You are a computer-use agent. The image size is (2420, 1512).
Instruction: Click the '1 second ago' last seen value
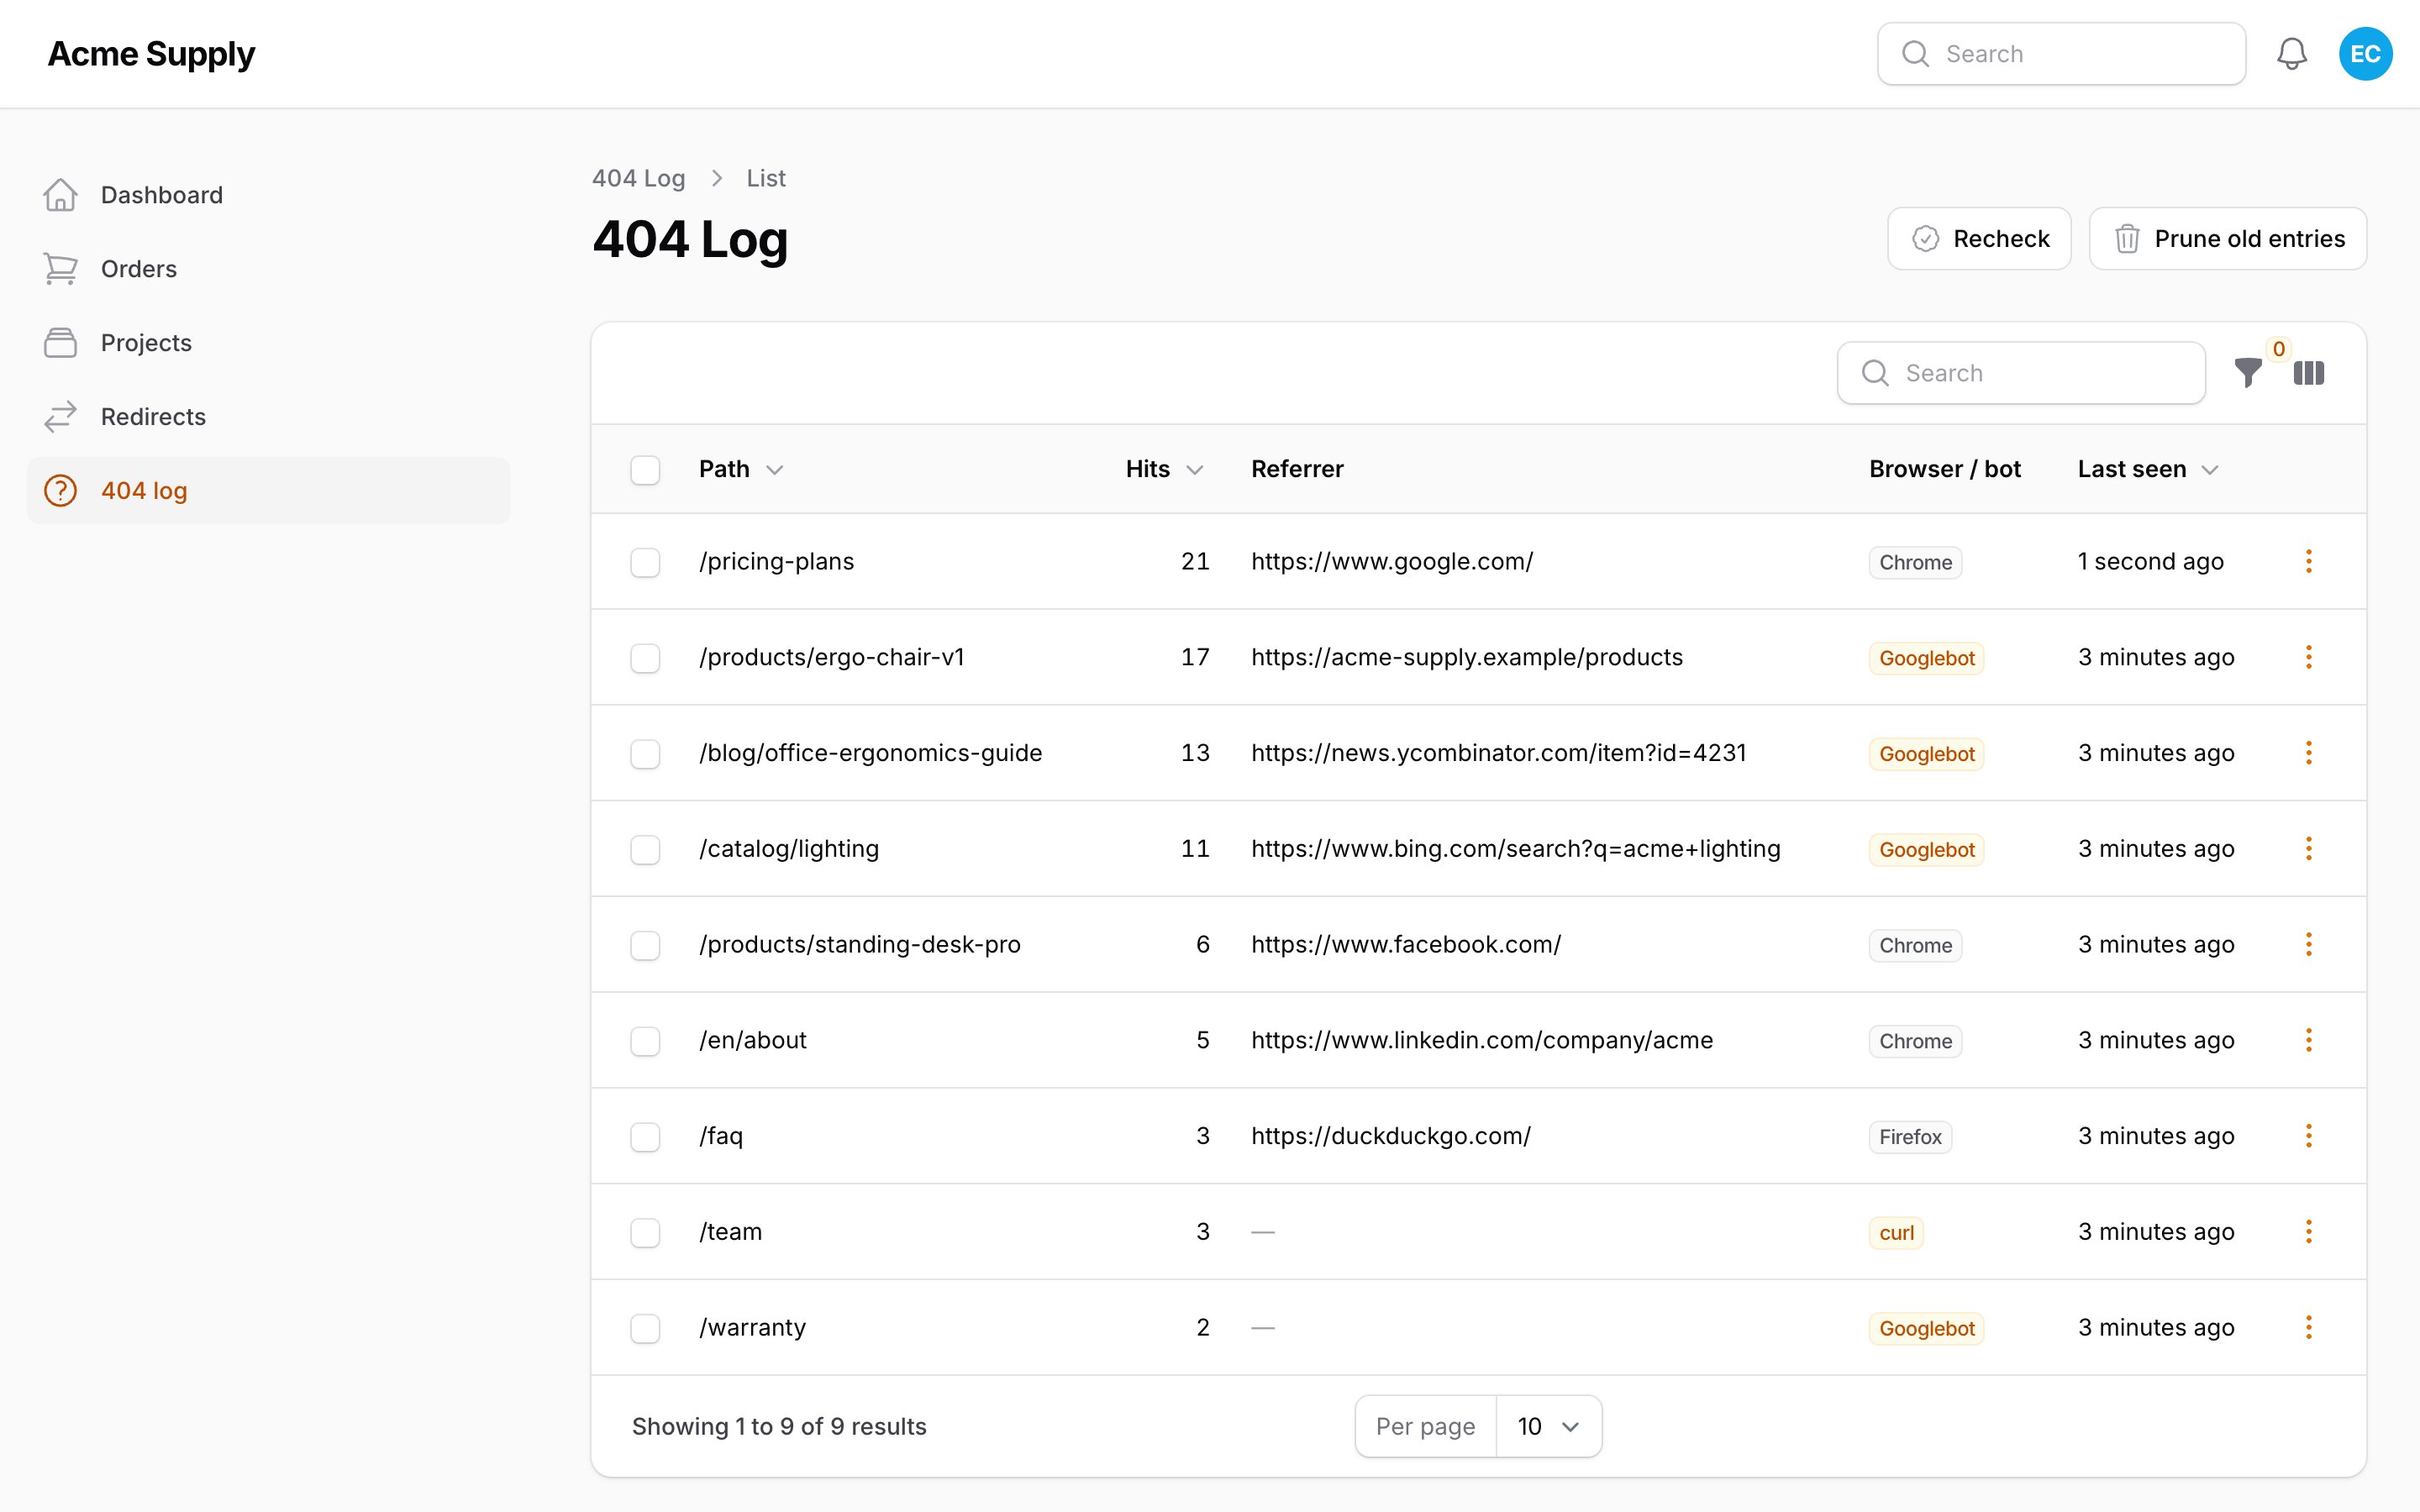[x=2150, y=561]
